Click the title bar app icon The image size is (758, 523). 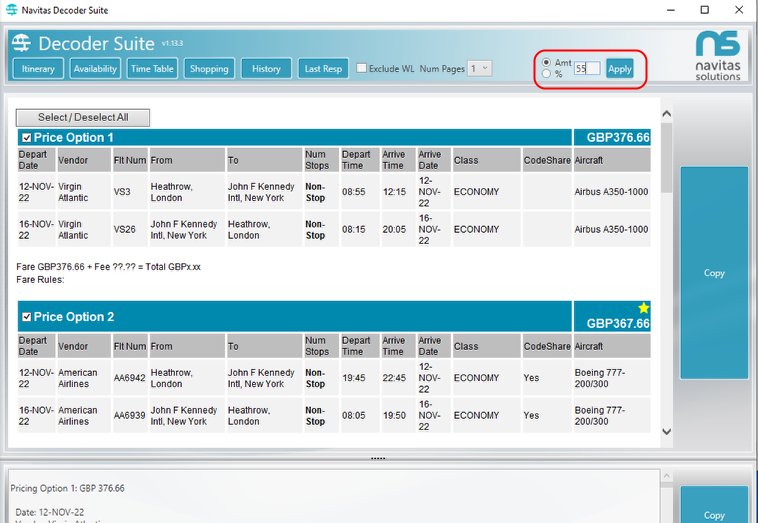point(11,10)
